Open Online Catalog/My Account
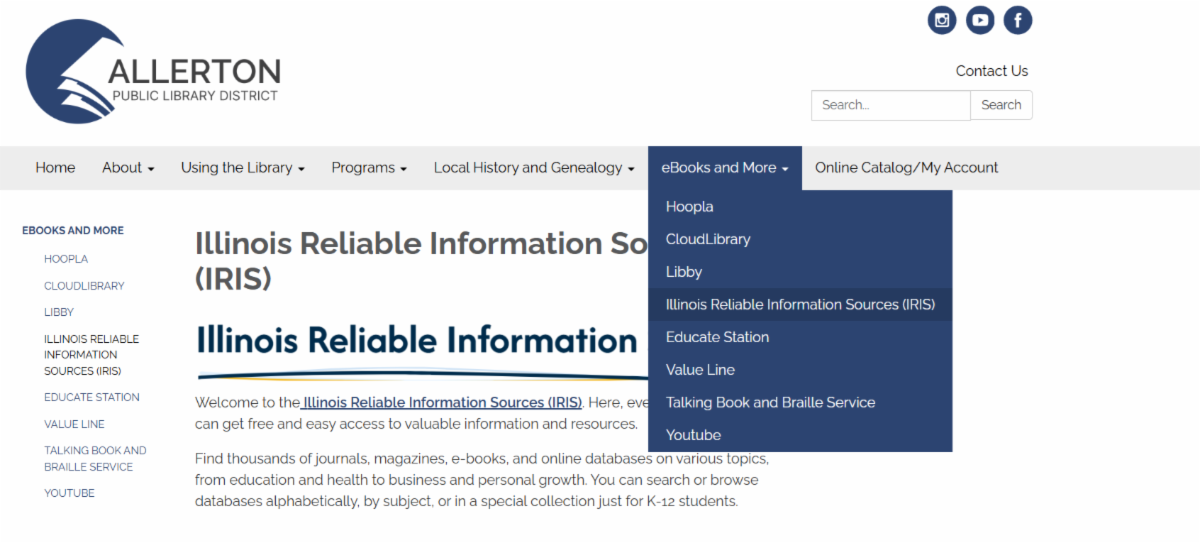This screenshot has height=543, width=1200. pos(906,168)
